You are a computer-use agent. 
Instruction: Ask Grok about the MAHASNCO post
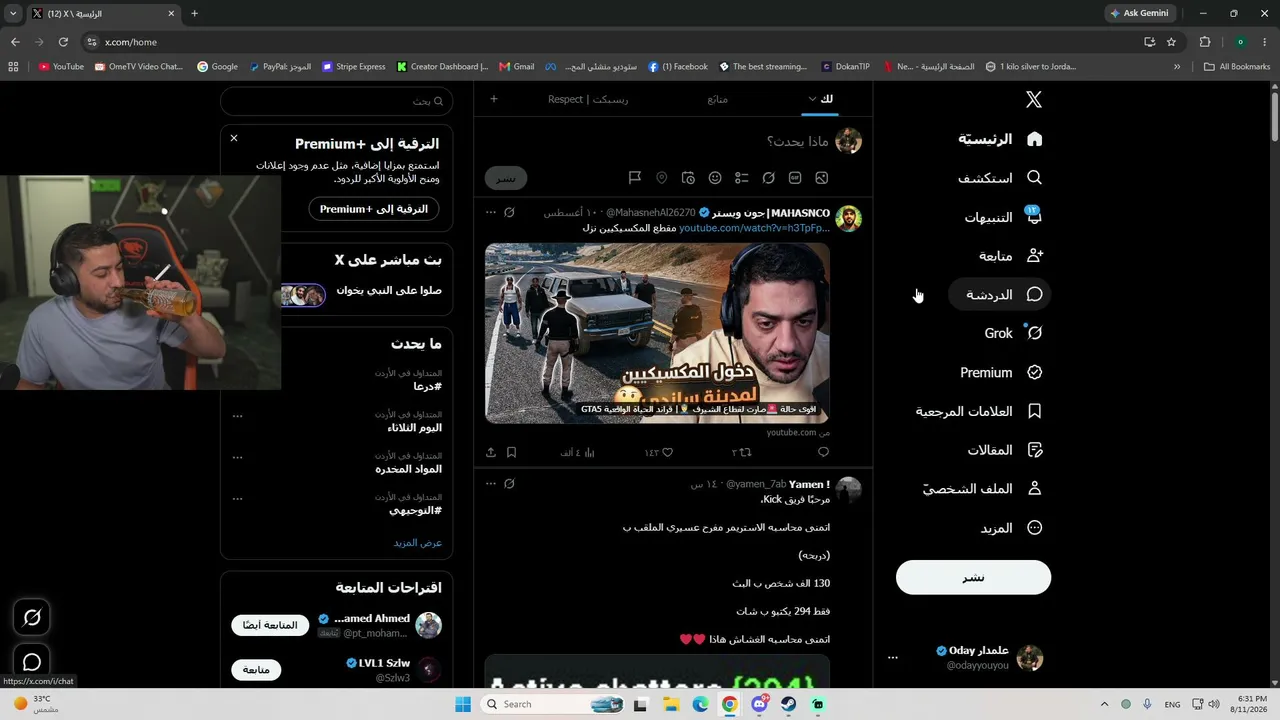click(509, 213)
